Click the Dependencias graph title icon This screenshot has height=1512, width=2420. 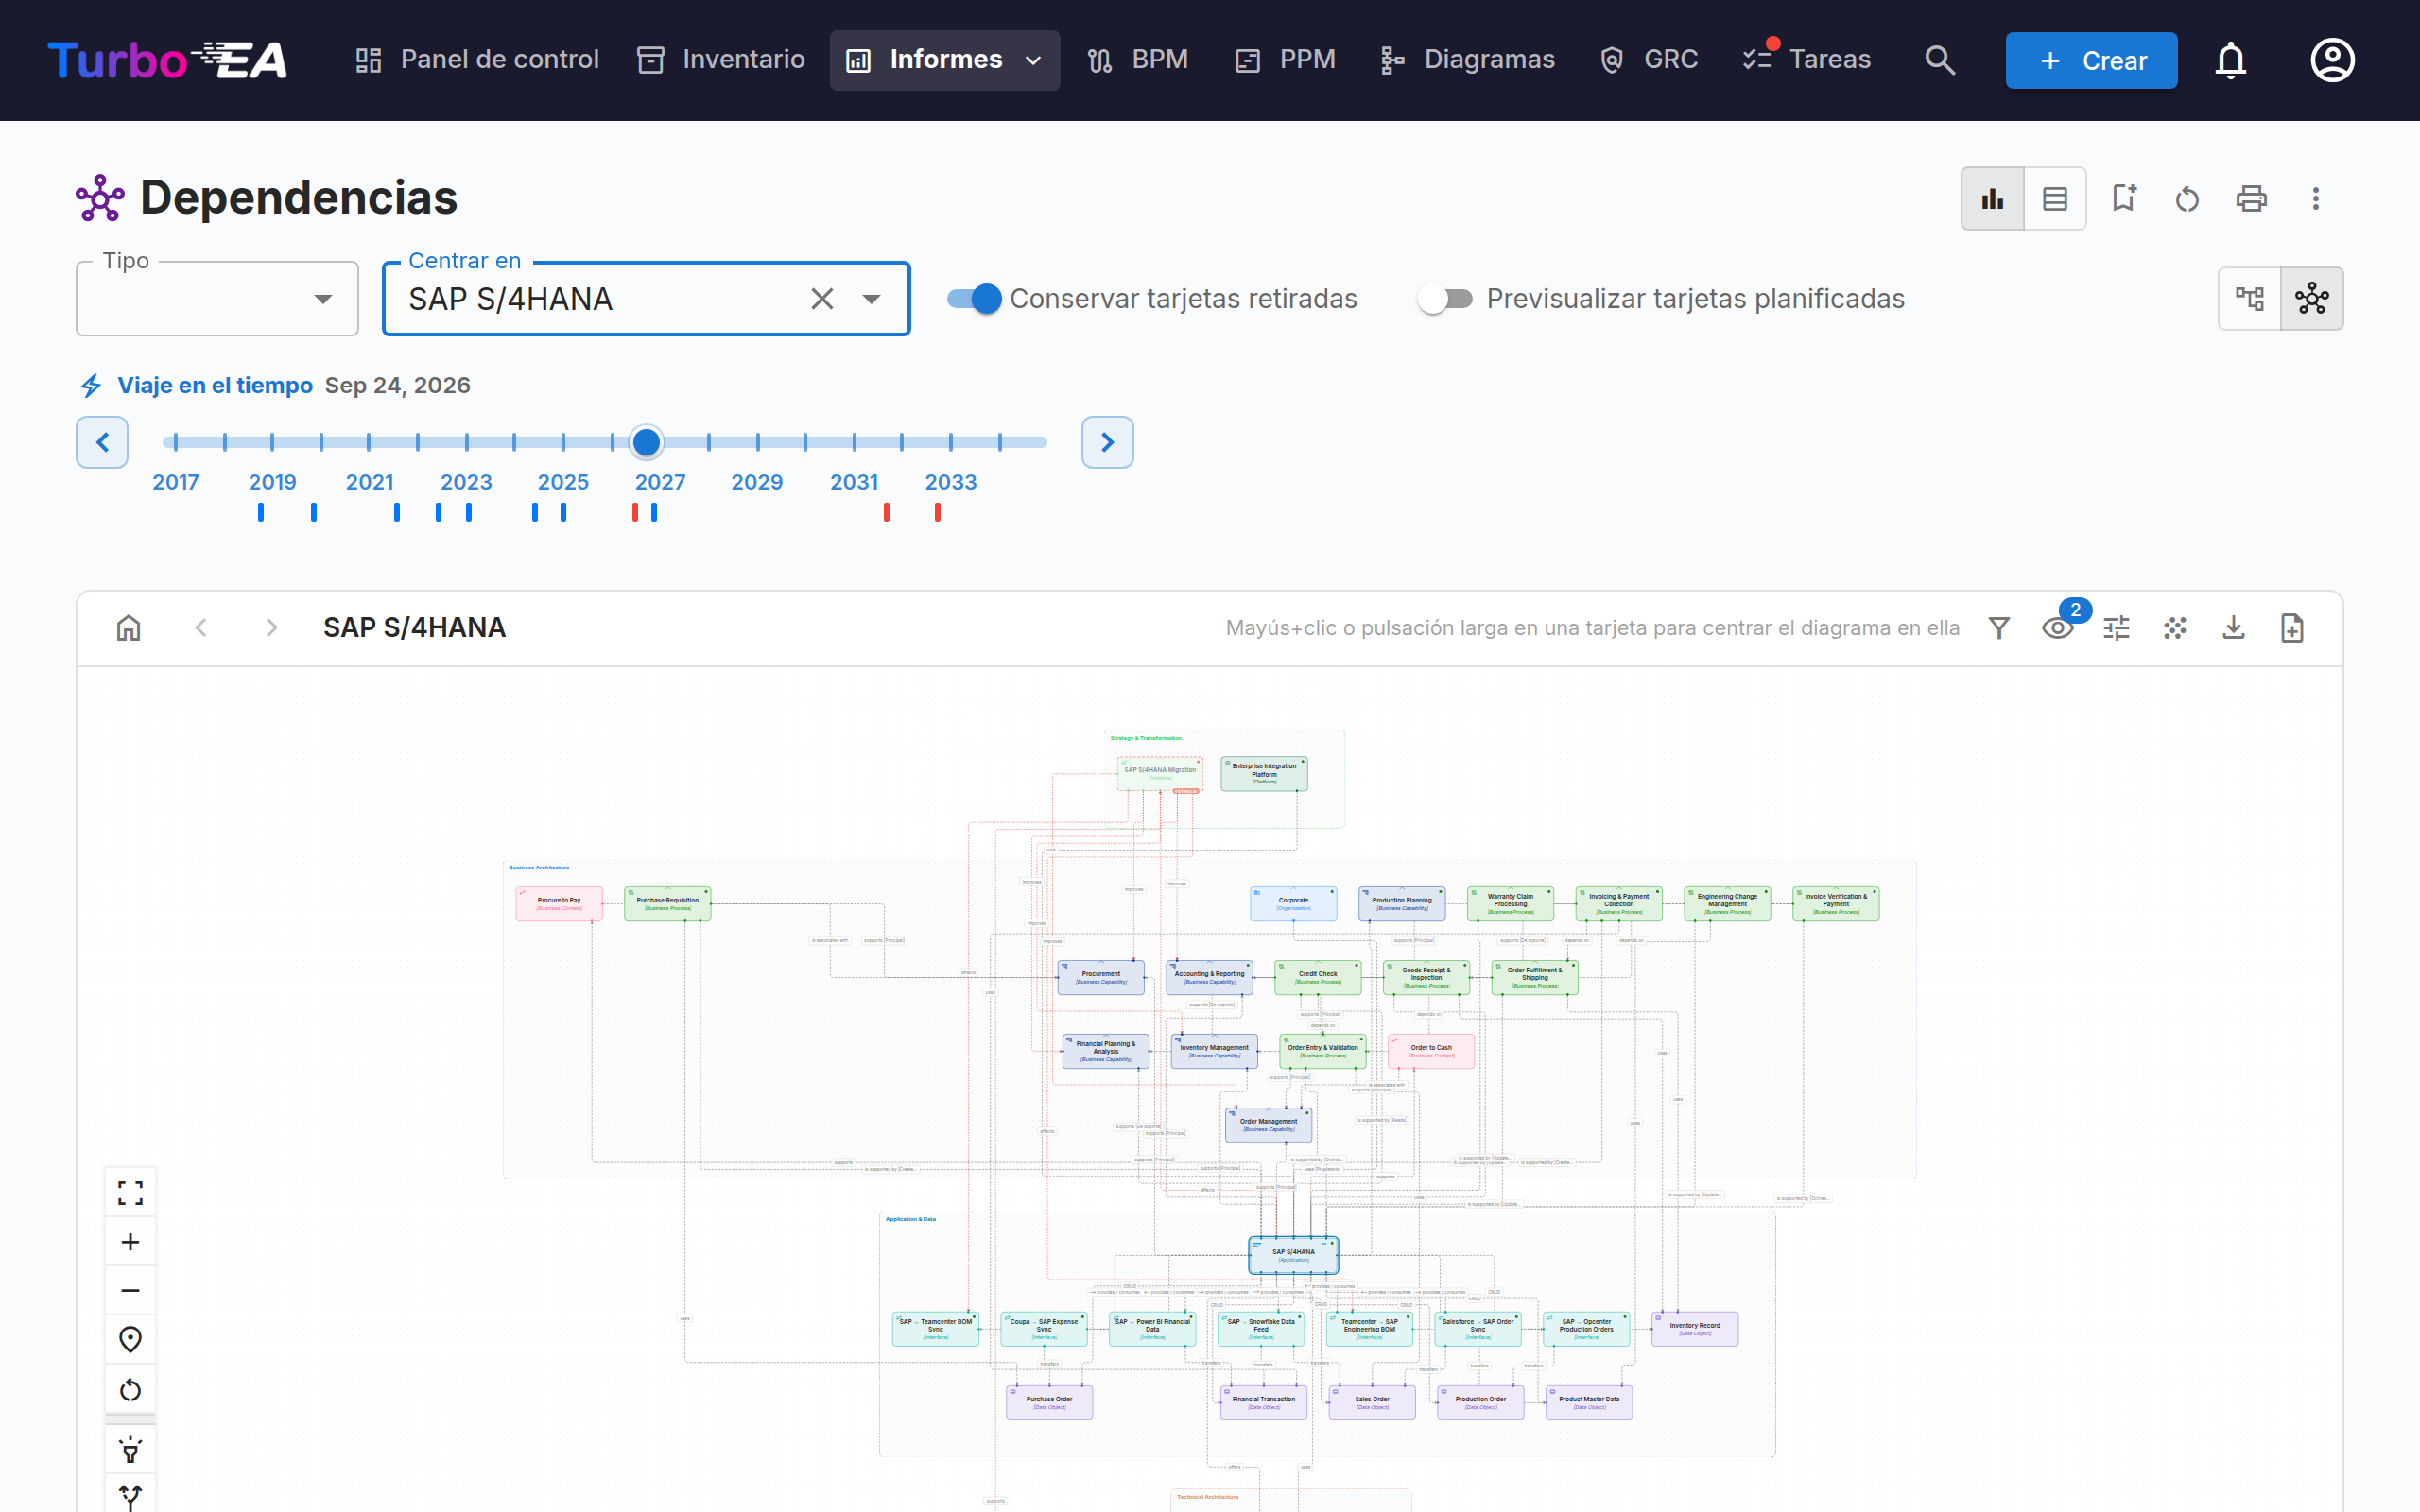click(100, 198)
